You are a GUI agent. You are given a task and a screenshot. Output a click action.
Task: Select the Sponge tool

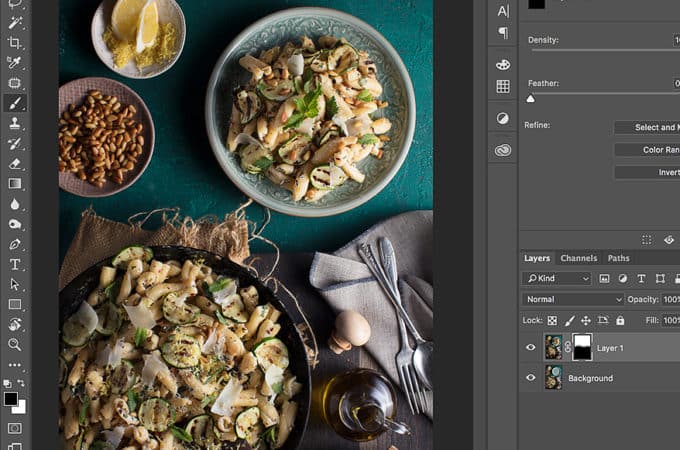tap(15, 224)
